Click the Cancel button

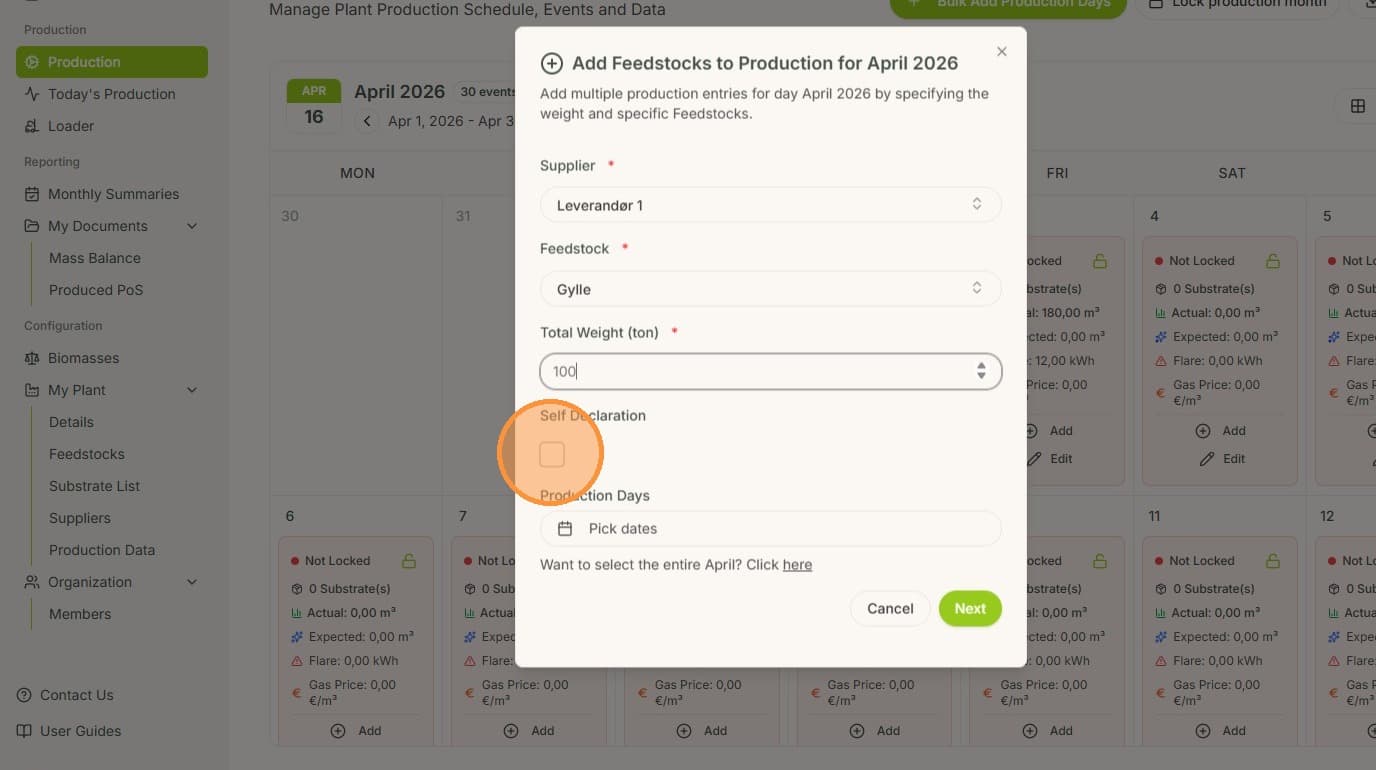[x=890, y=609]
